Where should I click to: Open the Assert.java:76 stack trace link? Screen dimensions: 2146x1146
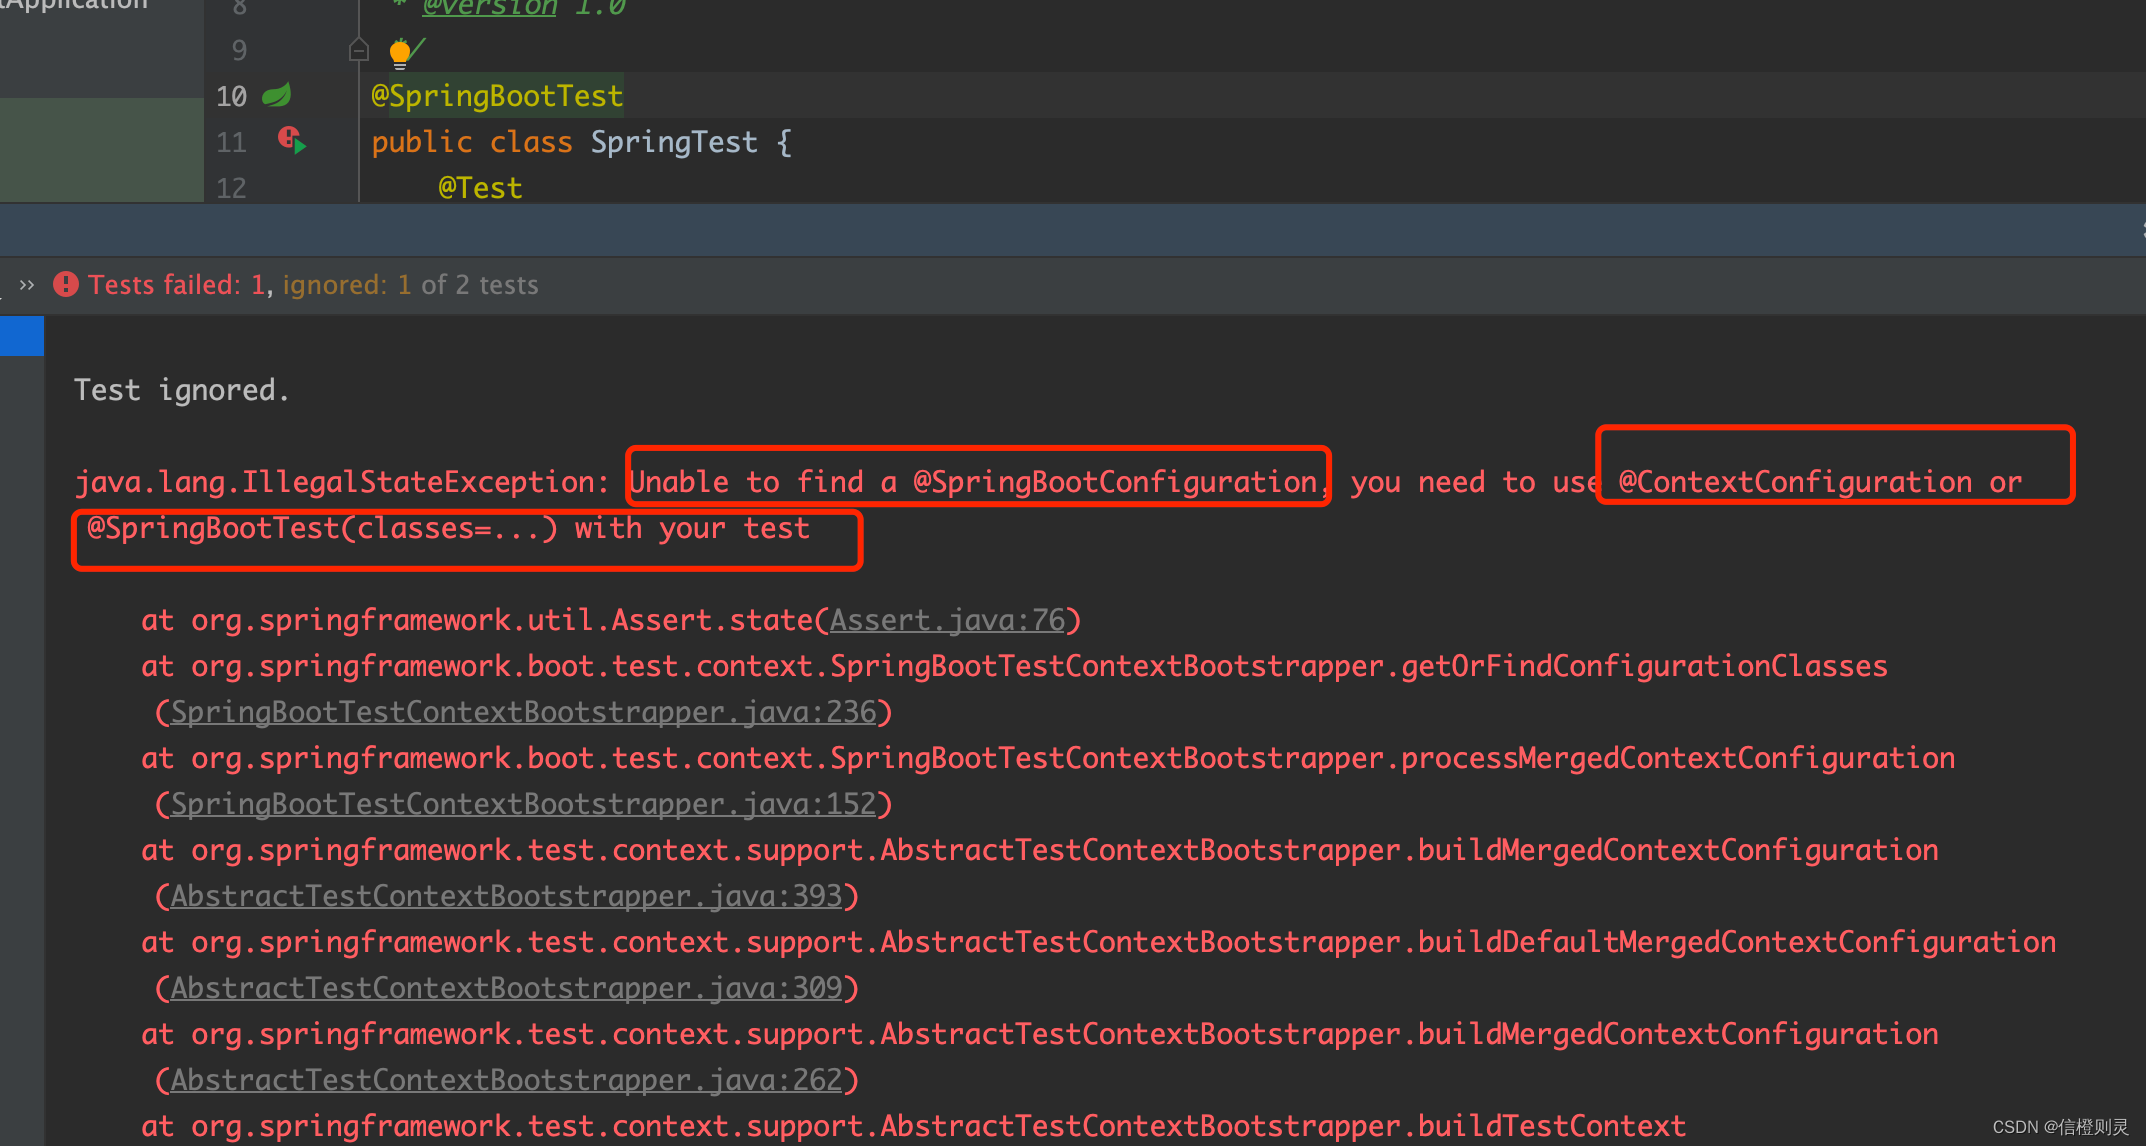(x=947, y=620)
